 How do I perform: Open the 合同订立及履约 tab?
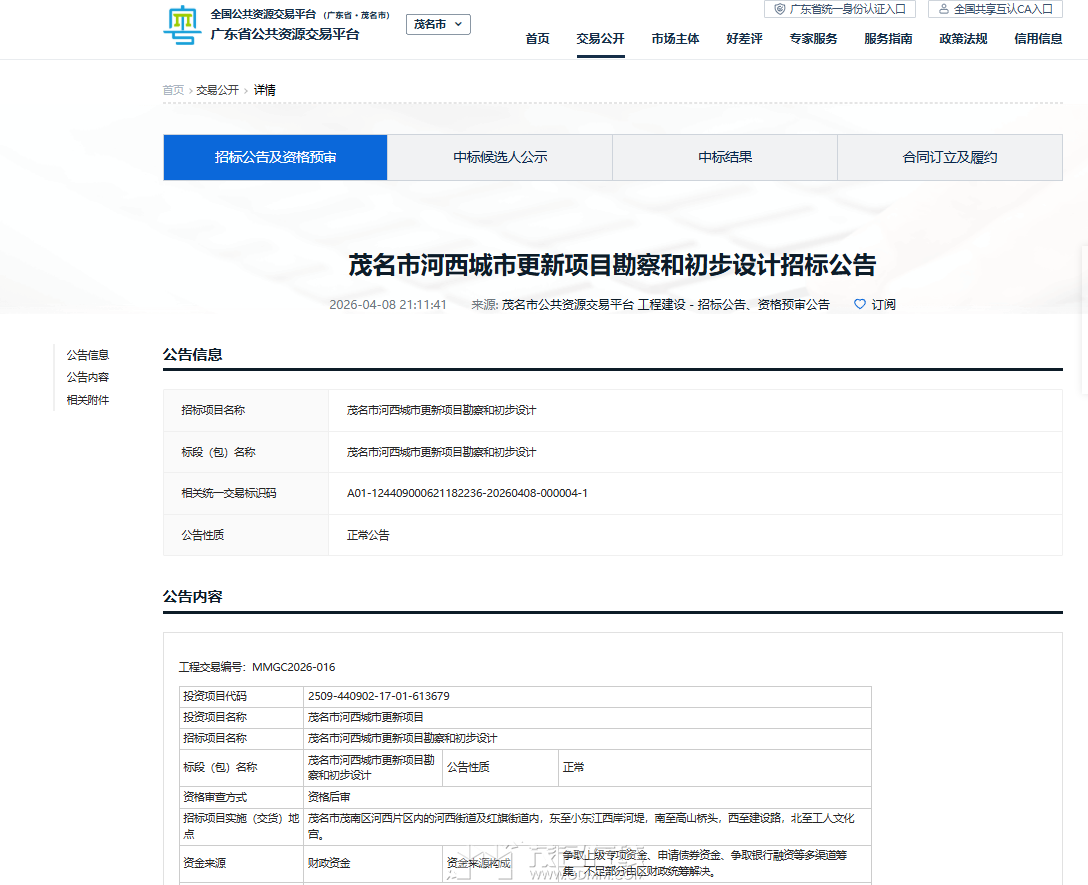[x=950, y=157]
